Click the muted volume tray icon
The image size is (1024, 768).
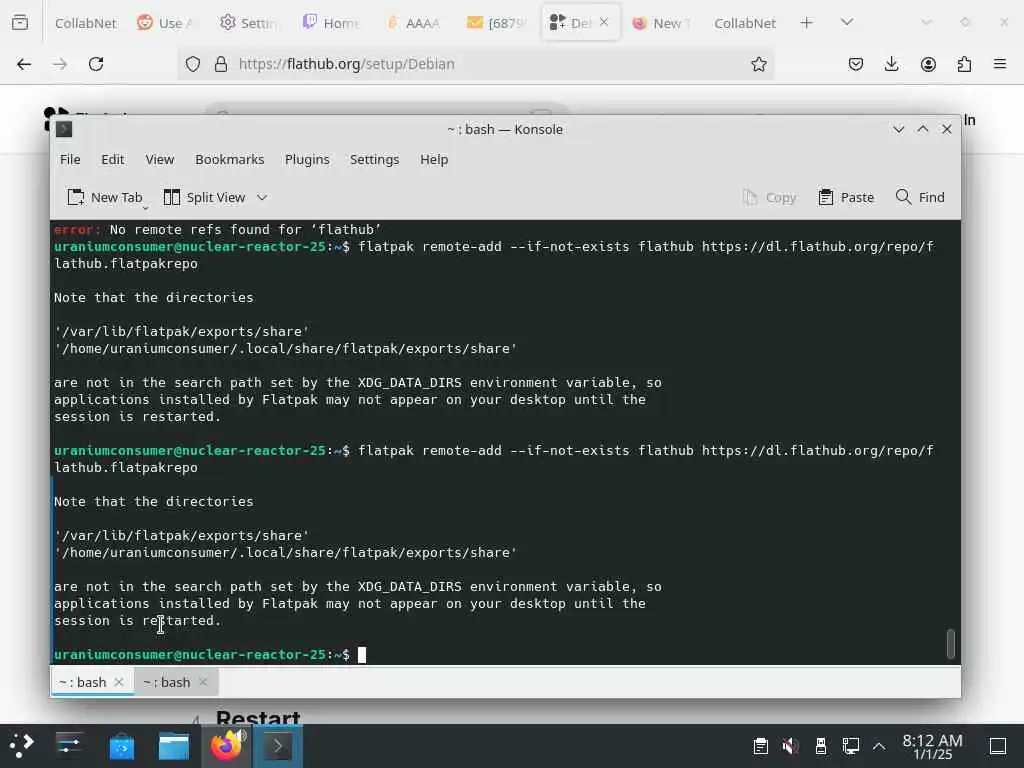[x=790, y=746]
